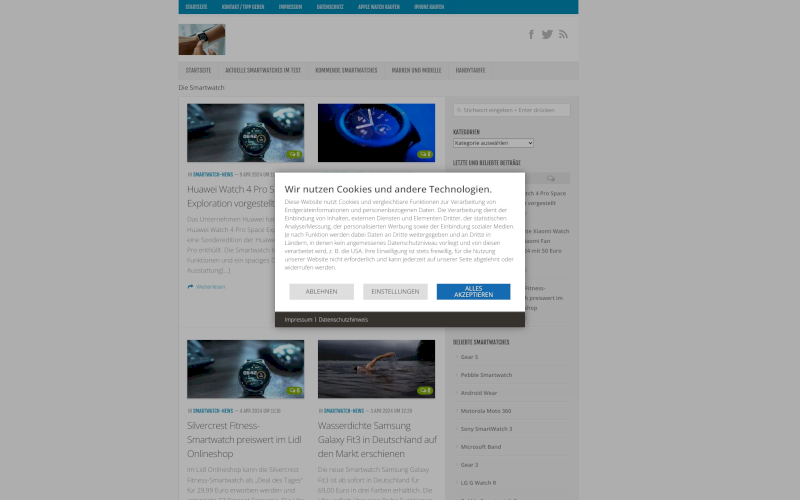Click the 'Impressum' link in cookie banner

click(x=298, y=320)
